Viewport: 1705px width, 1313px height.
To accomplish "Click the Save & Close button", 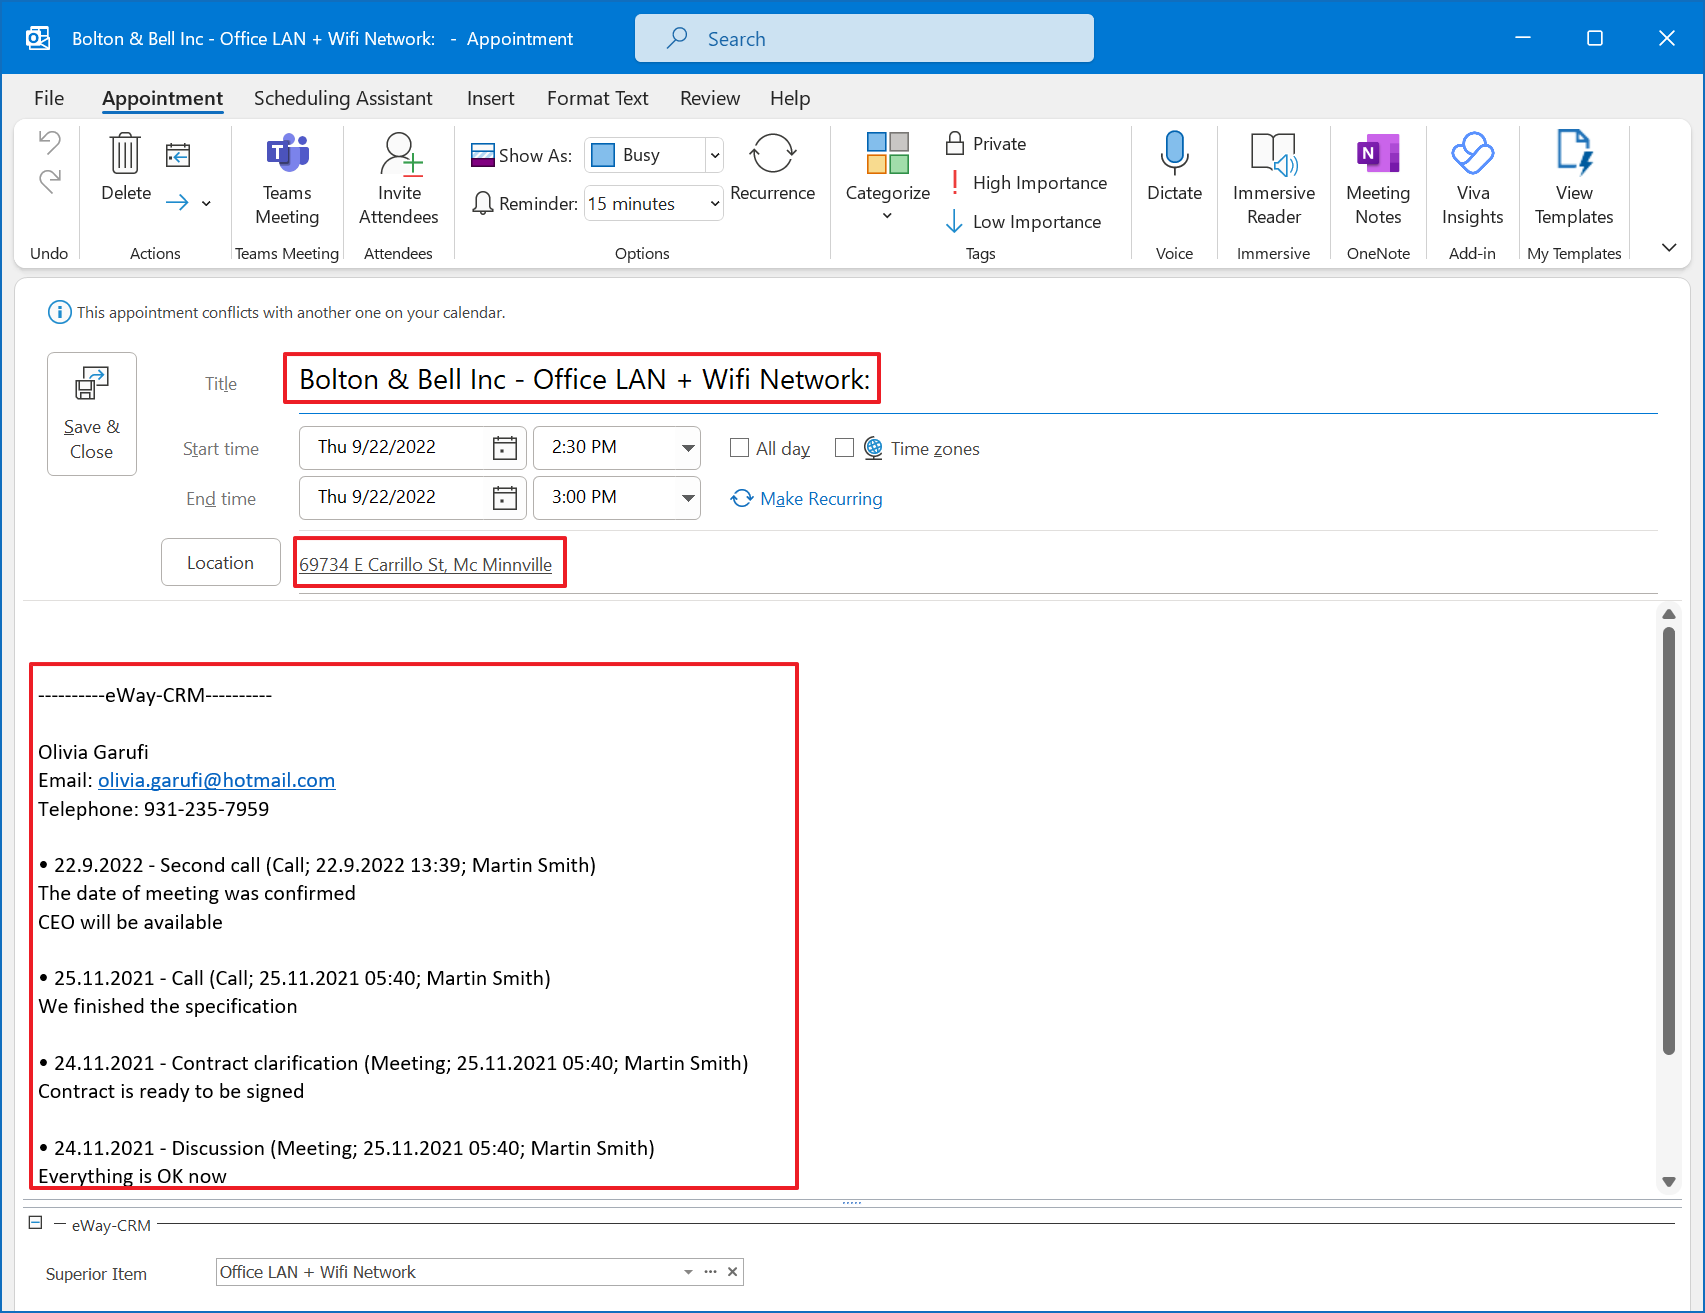I will click(x=92, y=414).
